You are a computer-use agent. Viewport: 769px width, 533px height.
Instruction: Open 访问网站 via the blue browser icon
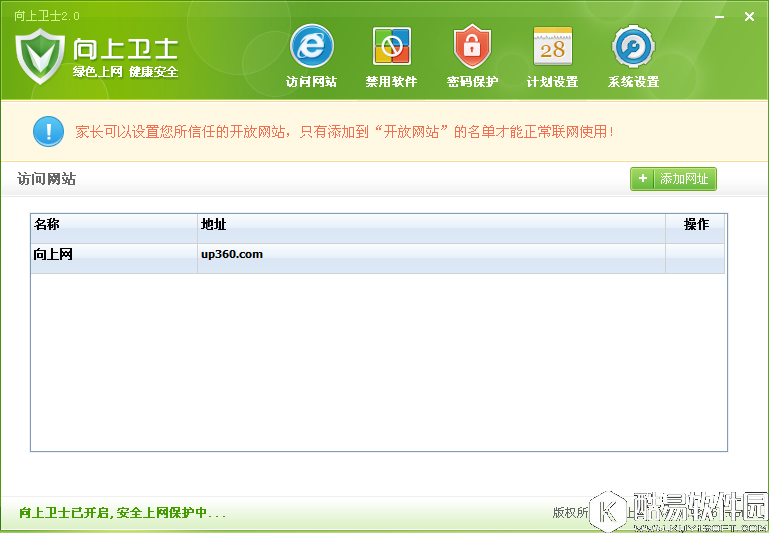[x=311, y=46]
